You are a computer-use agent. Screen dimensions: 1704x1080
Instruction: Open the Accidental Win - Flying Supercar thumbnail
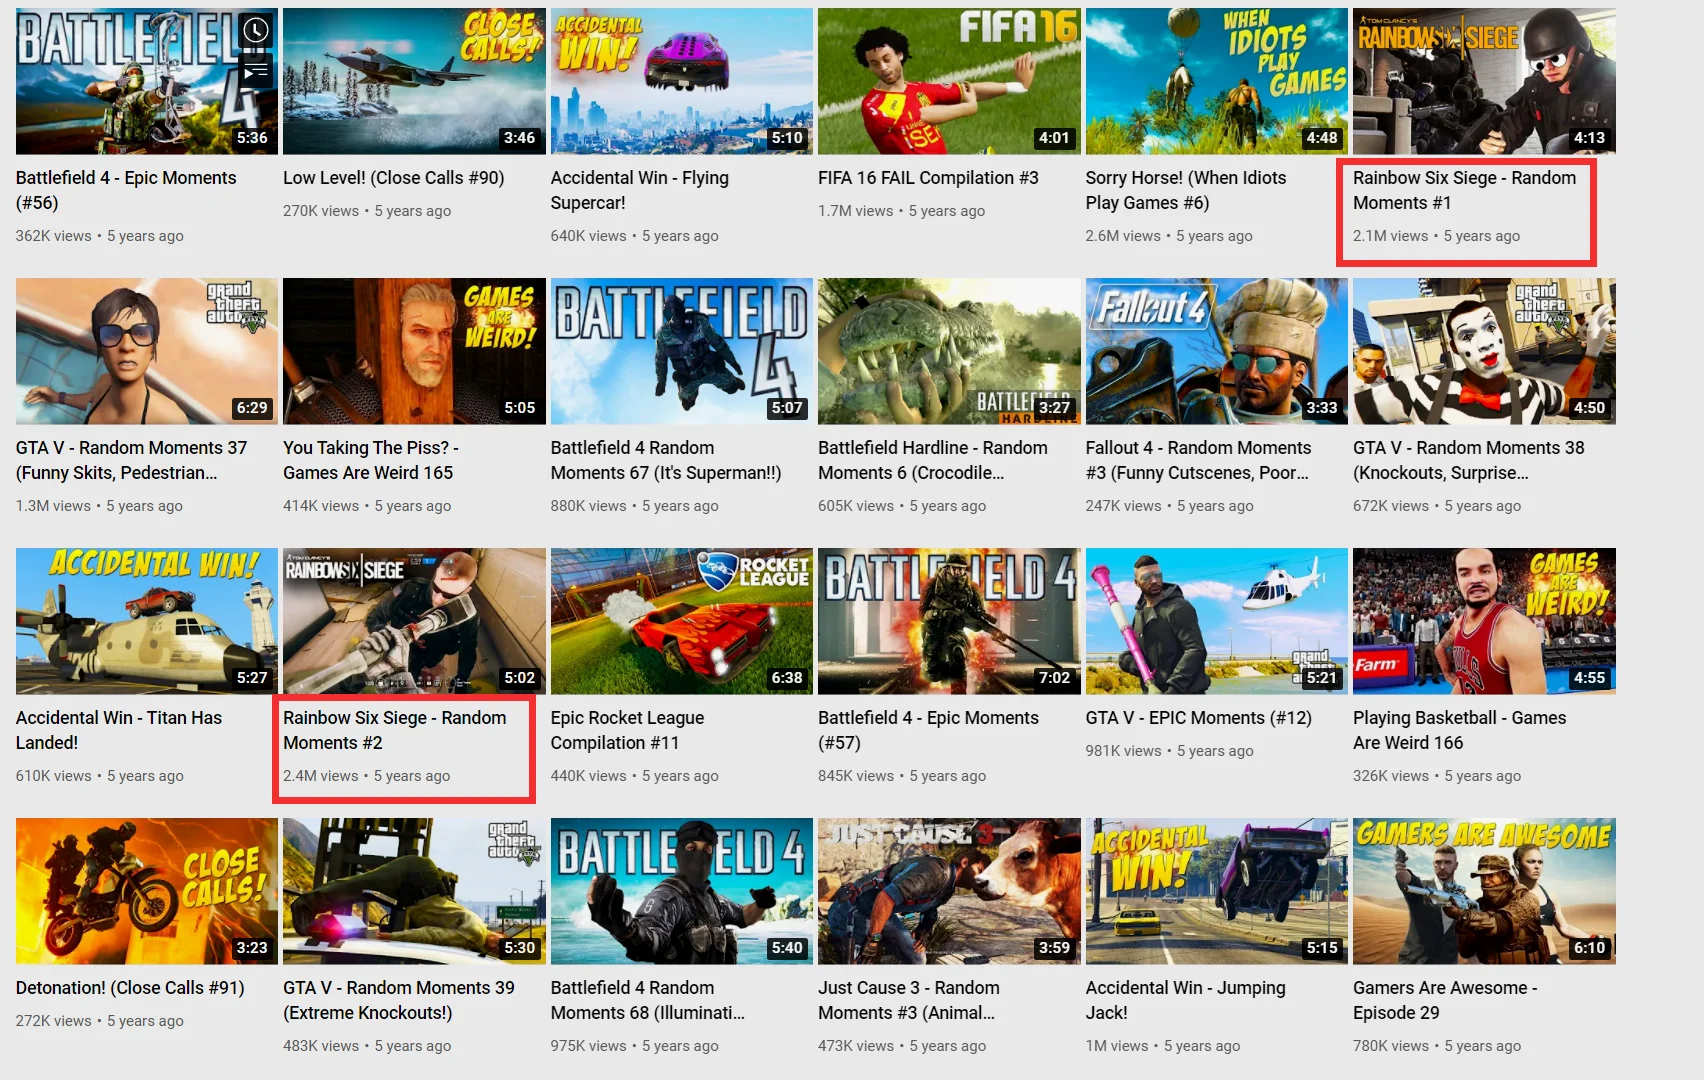(682, 81)
